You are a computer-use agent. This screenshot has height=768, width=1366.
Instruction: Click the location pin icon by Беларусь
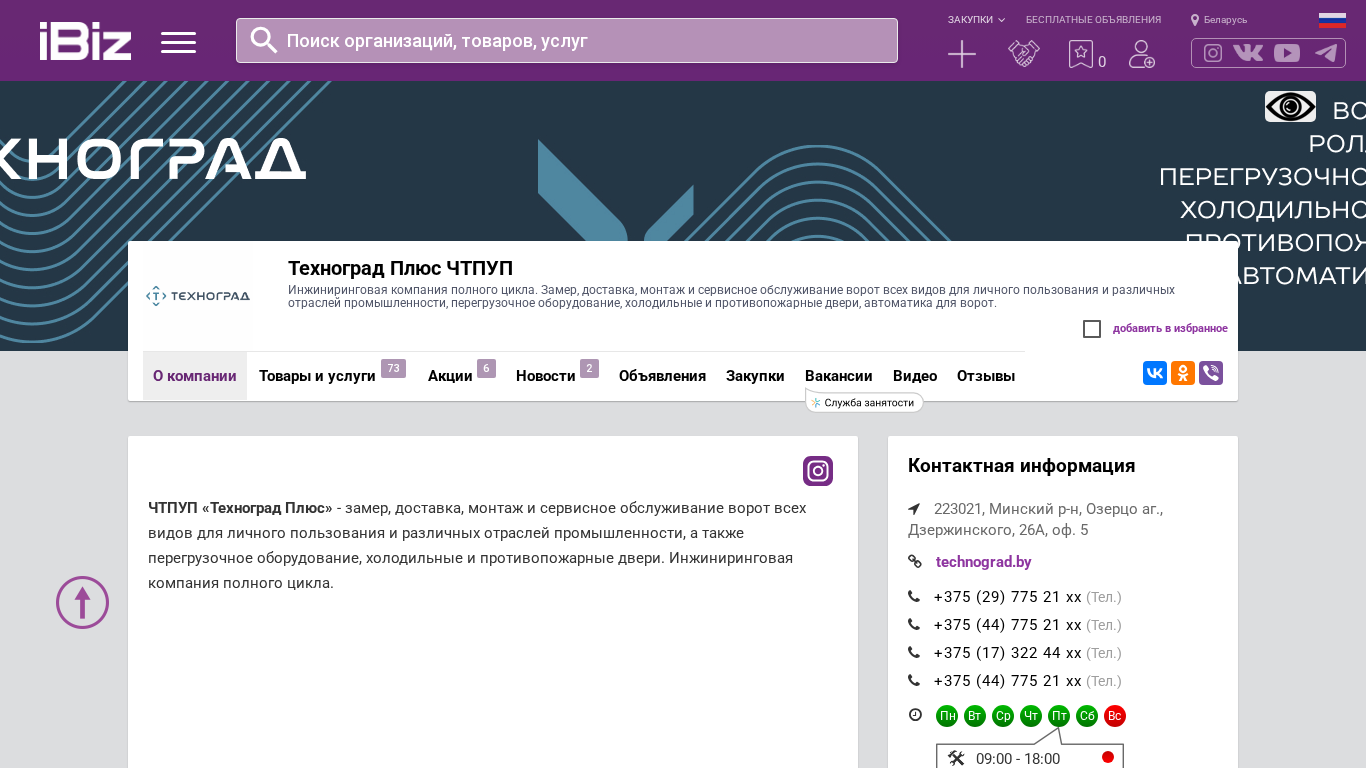point(1194,20)
